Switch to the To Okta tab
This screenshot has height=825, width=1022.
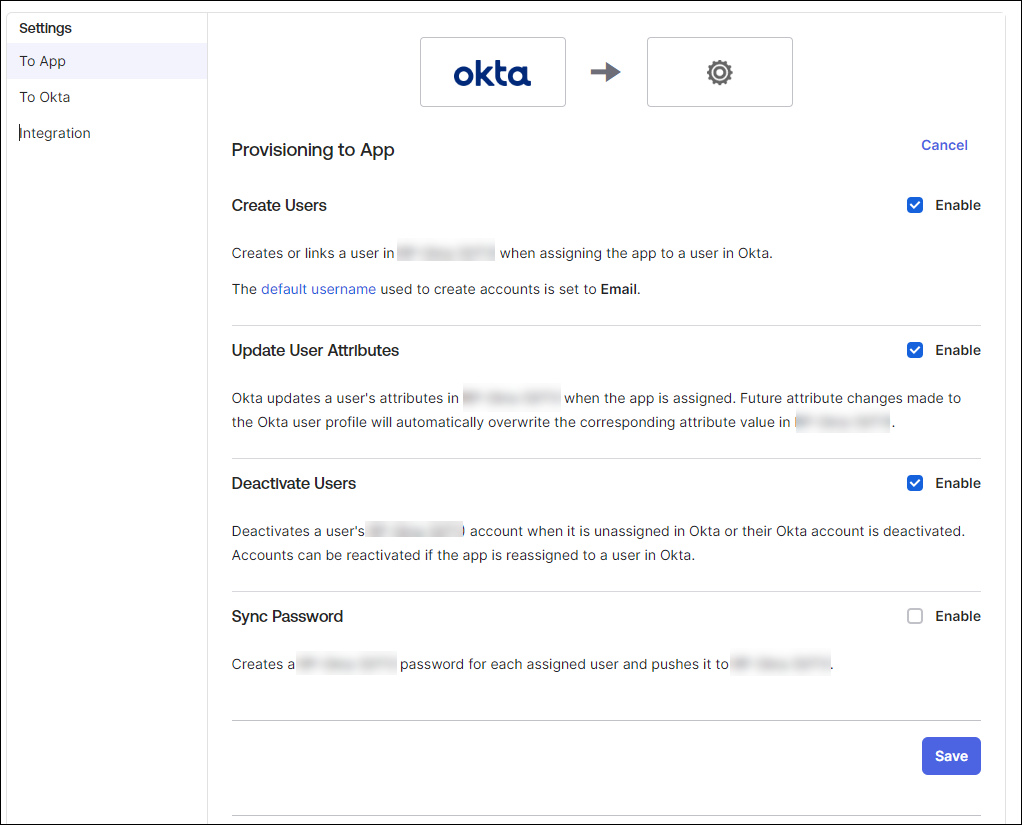45,97
